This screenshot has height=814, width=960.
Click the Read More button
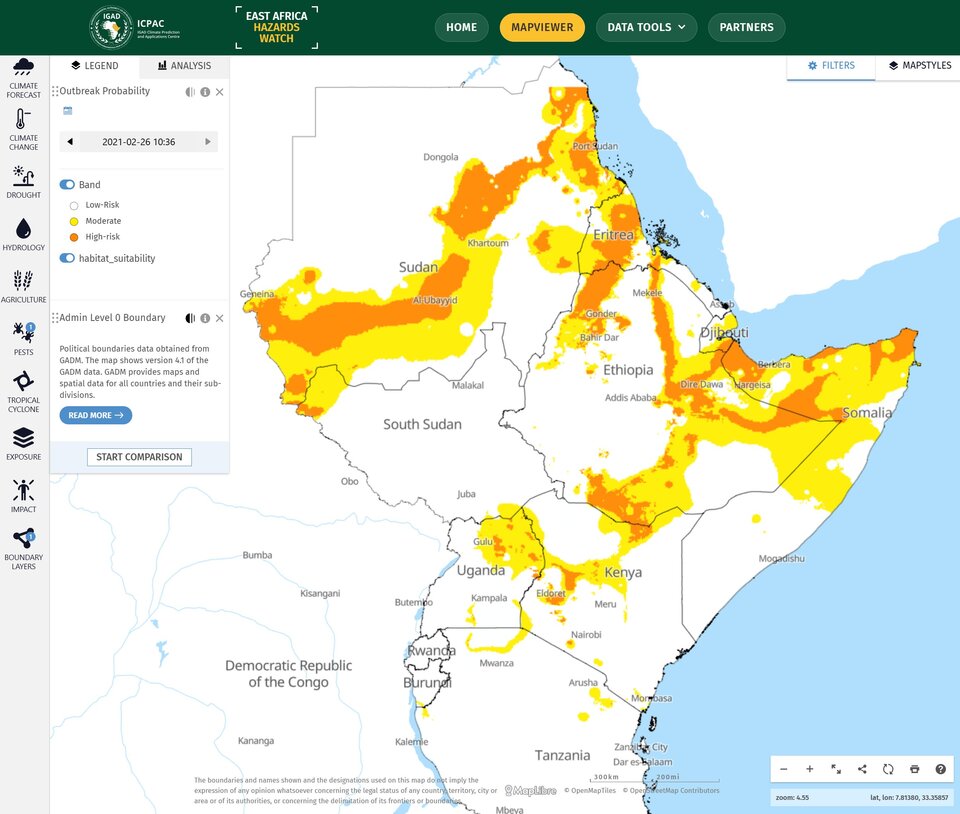[95, 415]
